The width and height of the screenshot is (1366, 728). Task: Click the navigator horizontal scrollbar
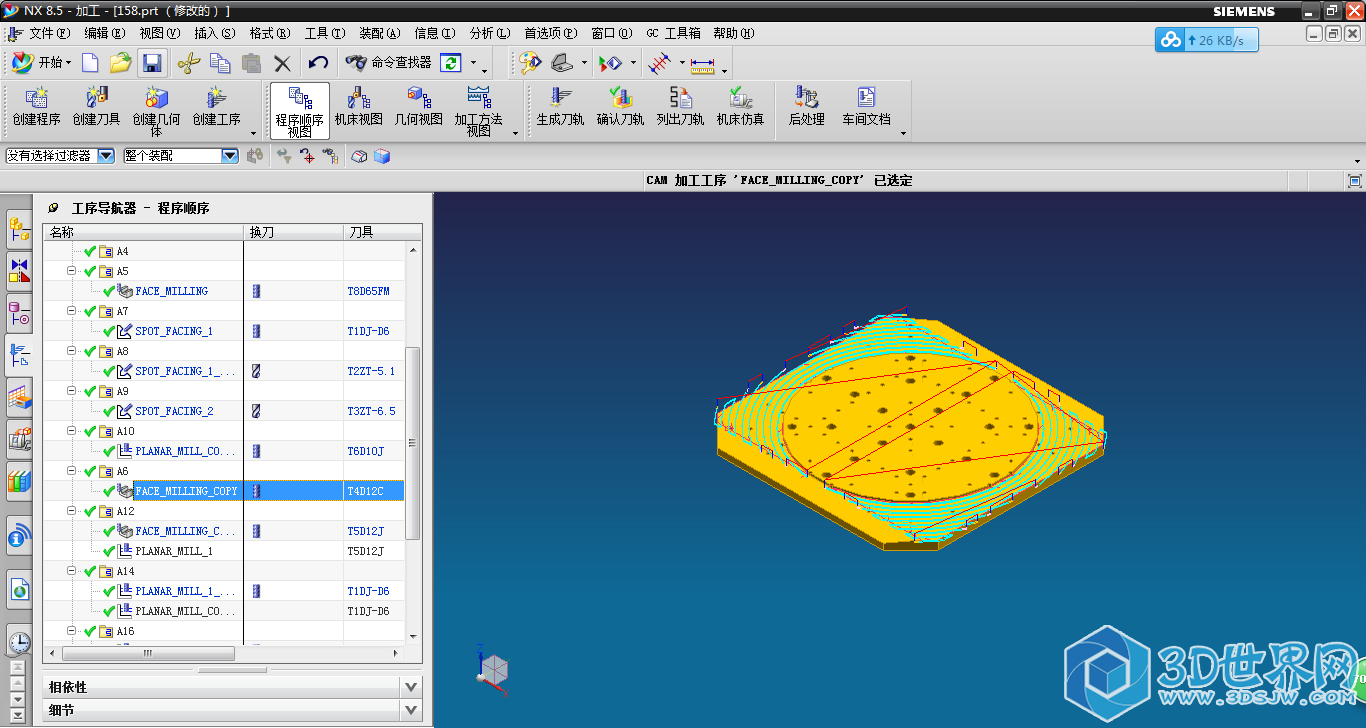148,653
